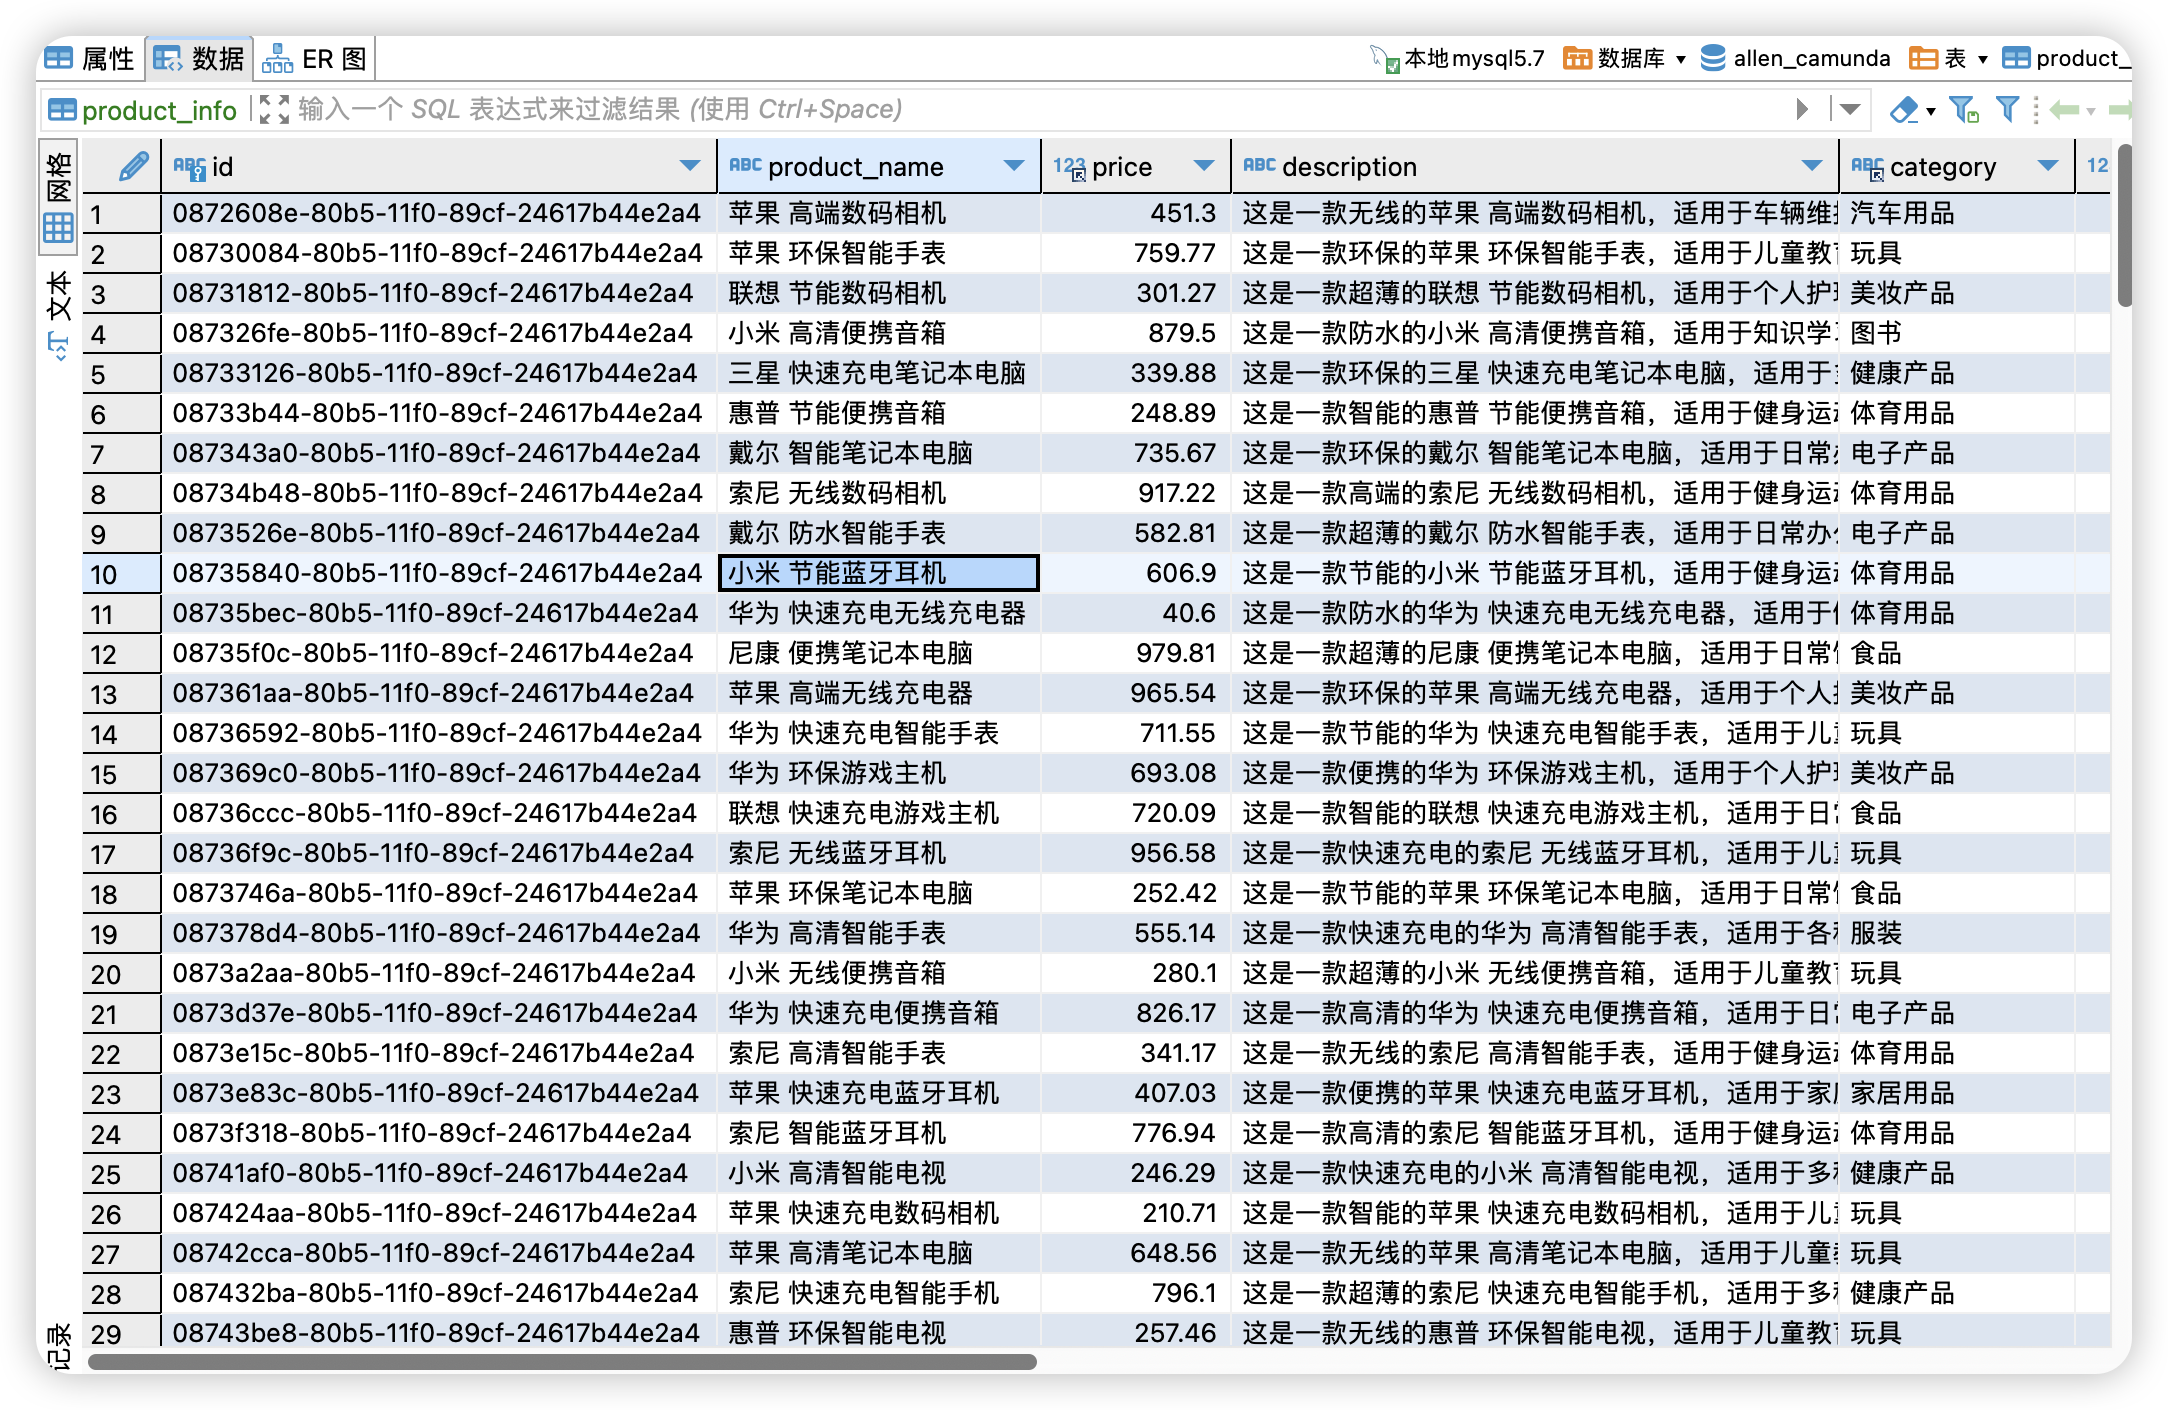
Task: Open the product_name column filter dropdown
Action: click(1014, 166)
